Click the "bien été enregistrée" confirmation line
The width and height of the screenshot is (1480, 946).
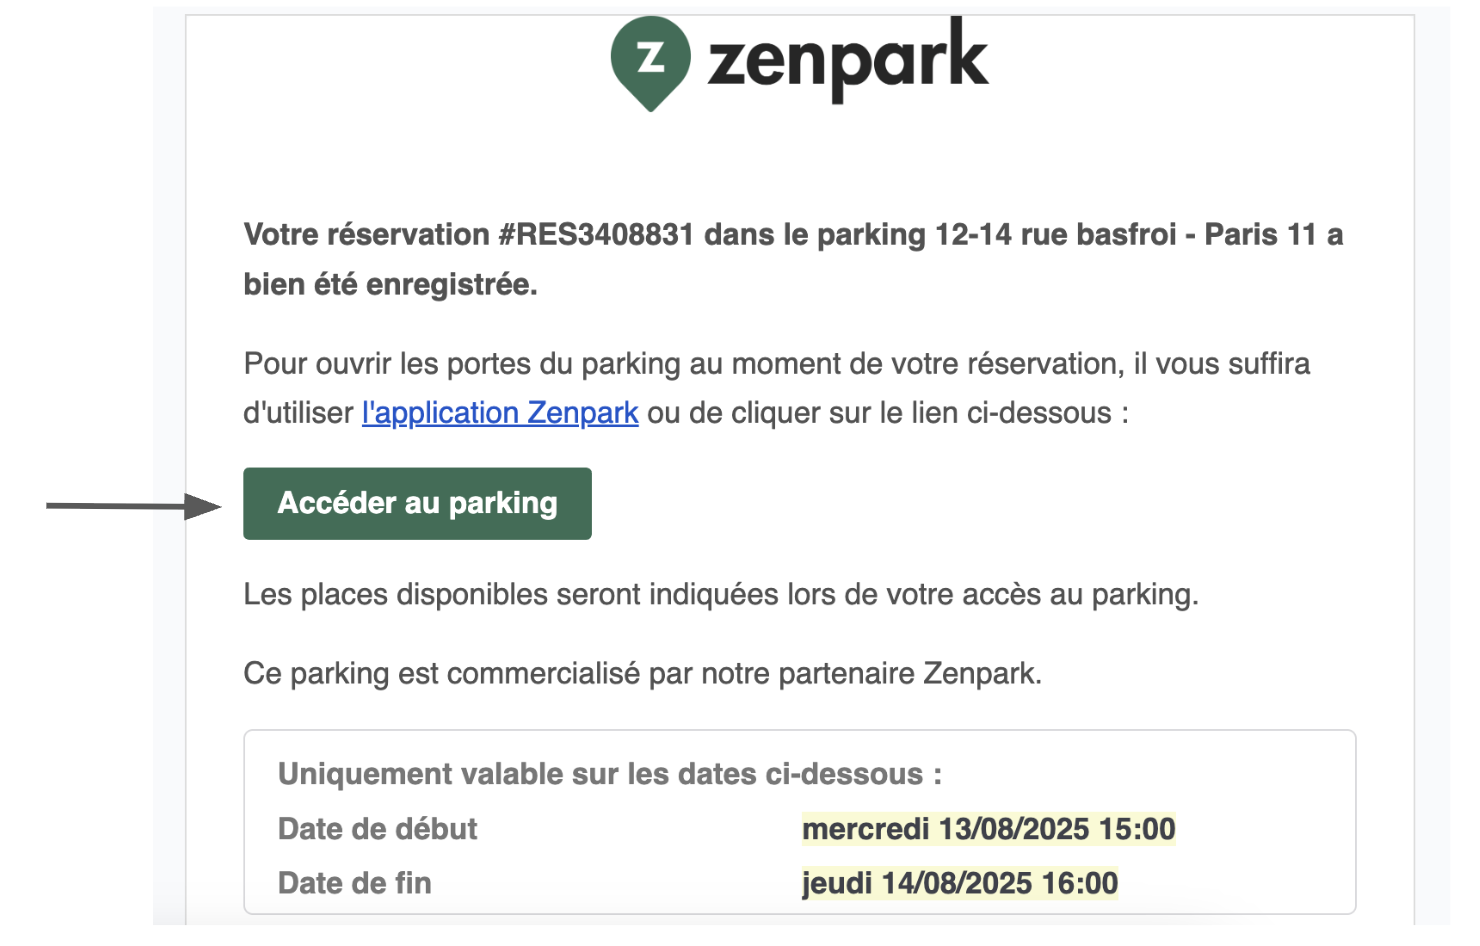tap(391, 285)
